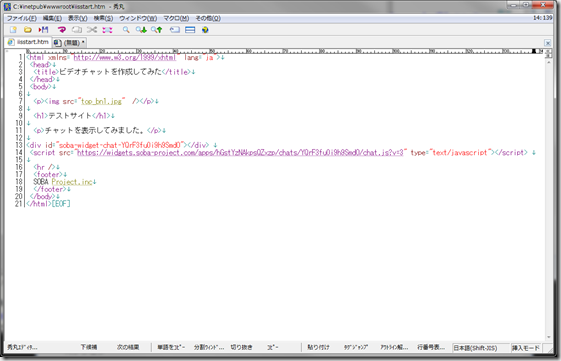Screen dimensions: 561x361
Task: Click the <hr /> tag on line 16
Action: click(x=44, y=167)
